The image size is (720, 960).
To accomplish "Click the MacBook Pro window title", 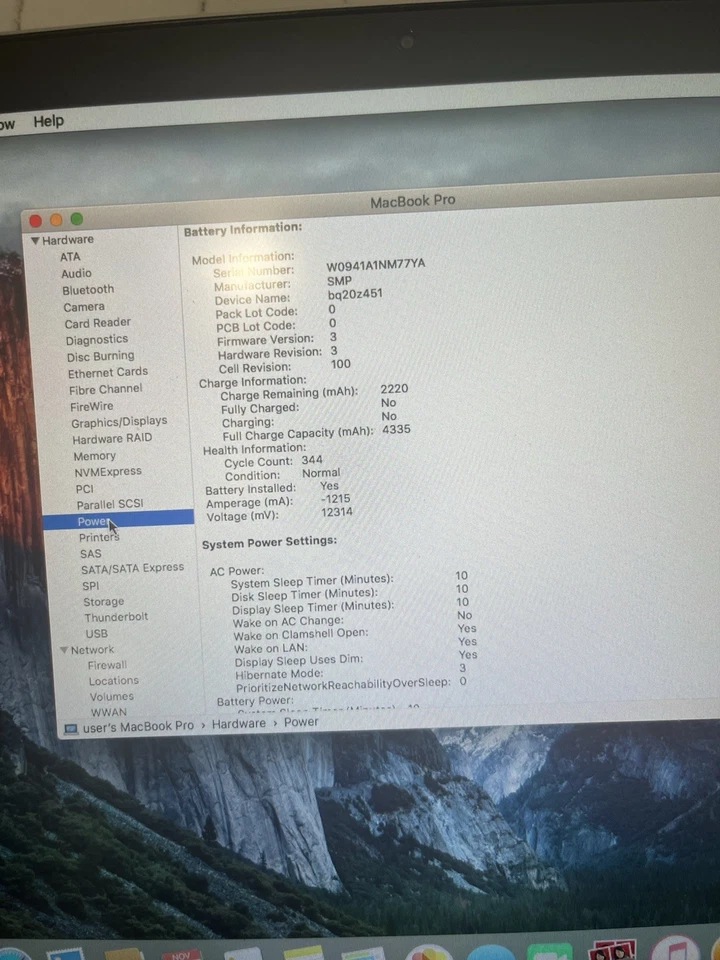I will pyautogui.click(x=413, y=201).
